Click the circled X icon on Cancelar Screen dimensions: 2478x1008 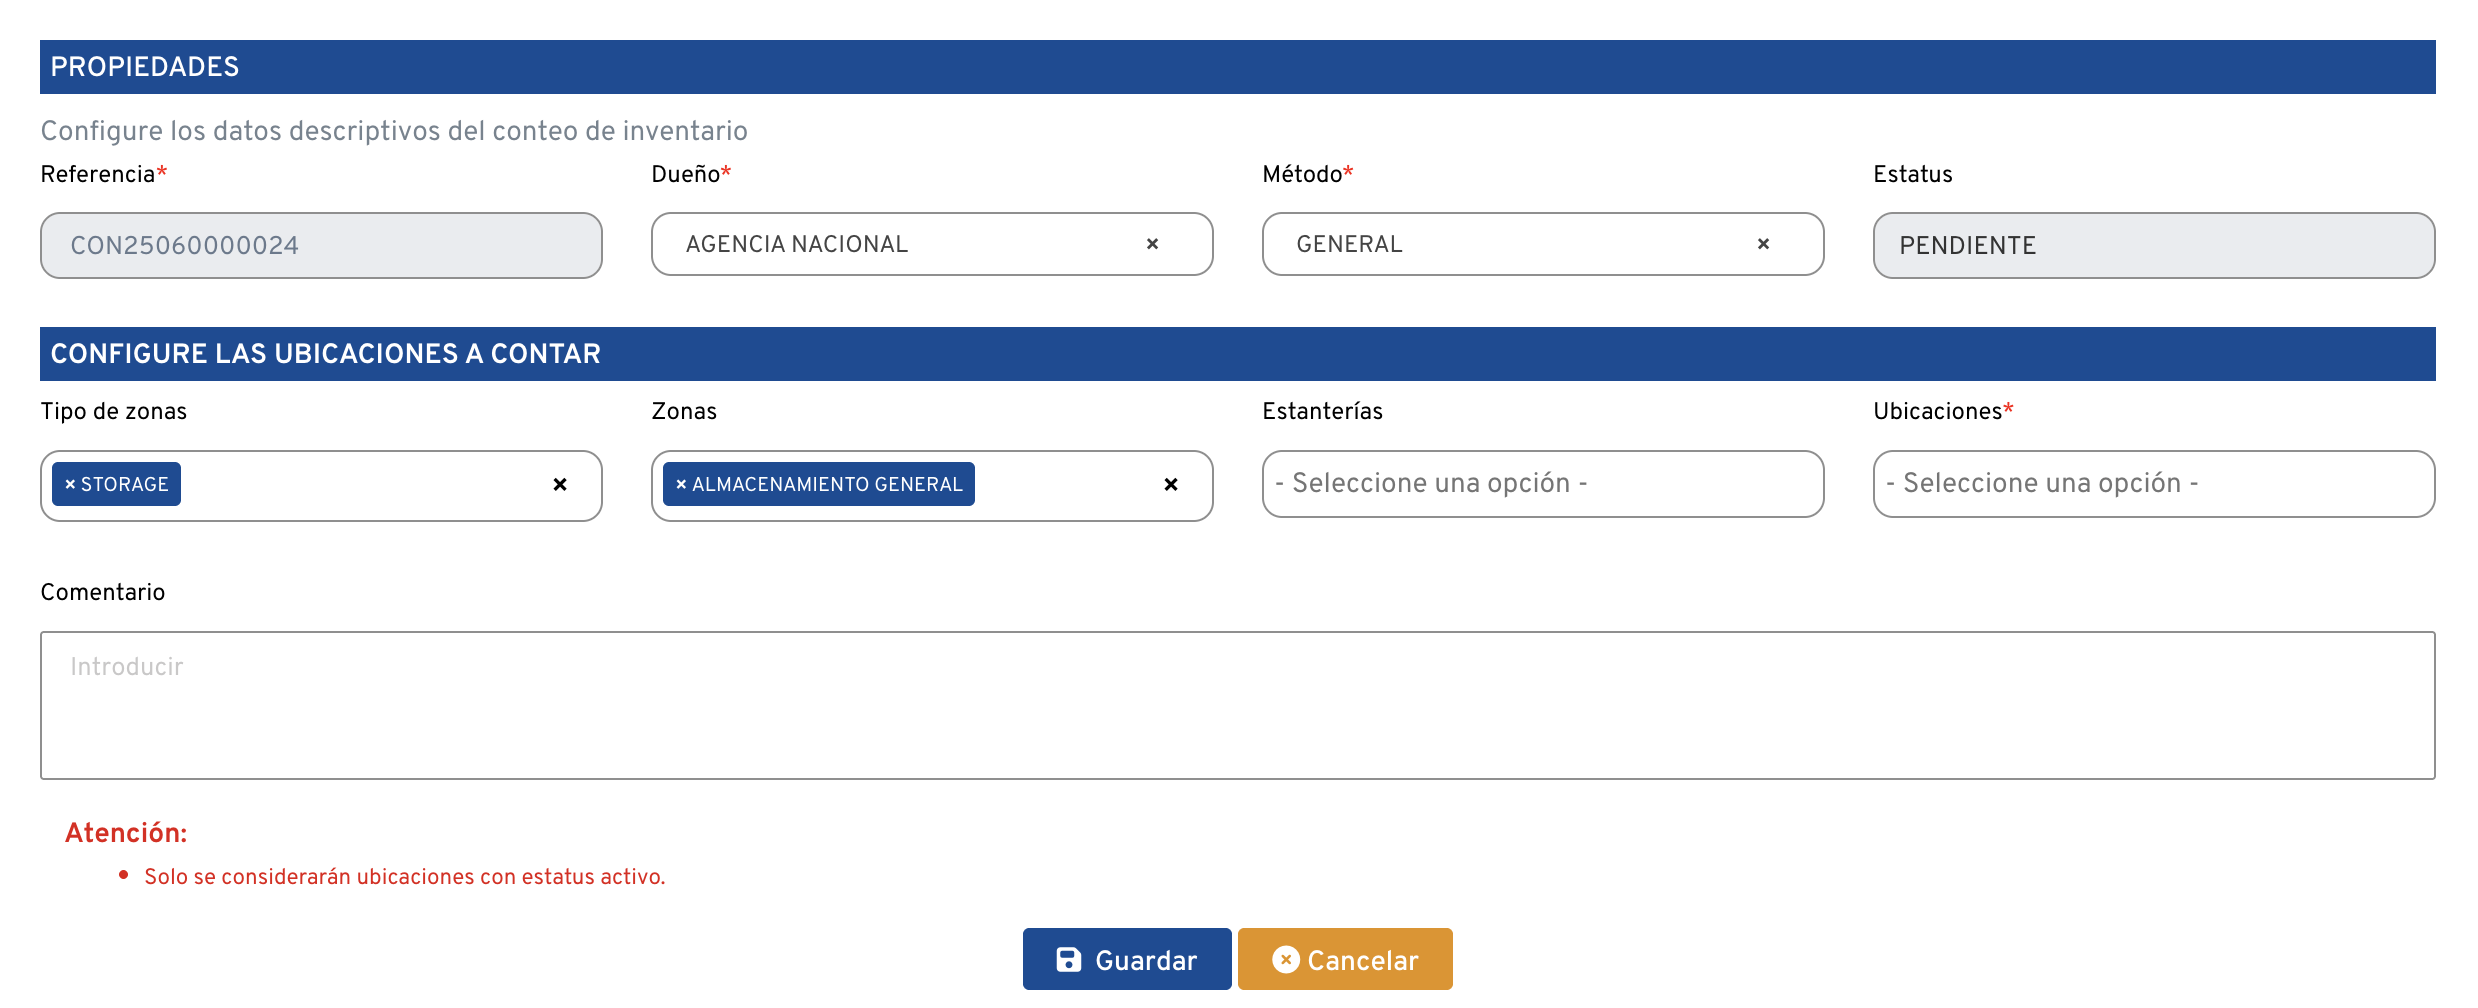[1285, 960]
